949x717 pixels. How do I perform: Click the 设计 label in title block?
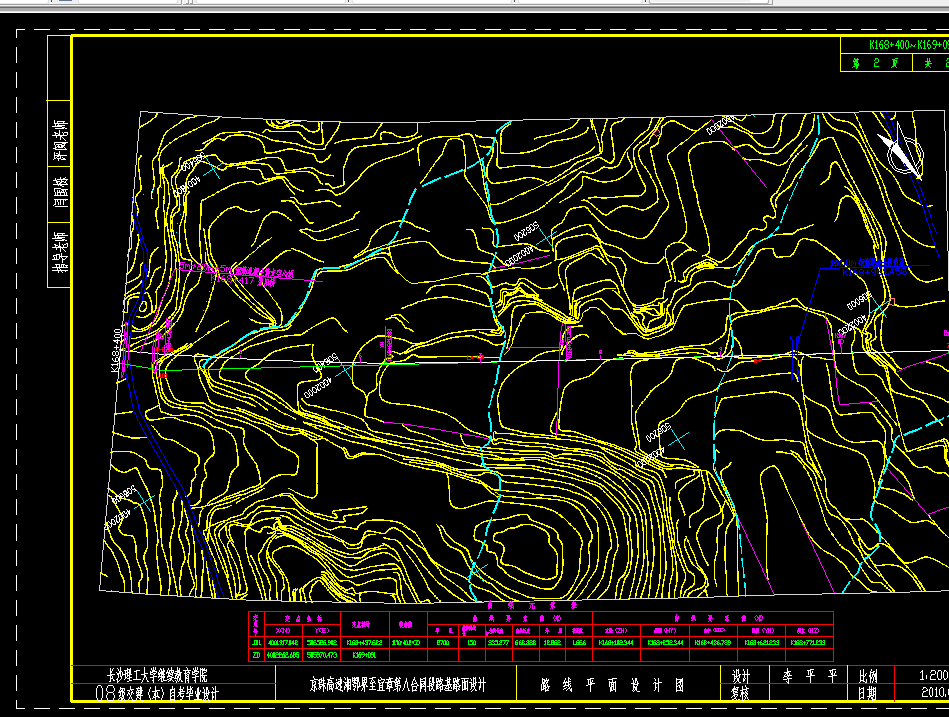coord(741,675)
